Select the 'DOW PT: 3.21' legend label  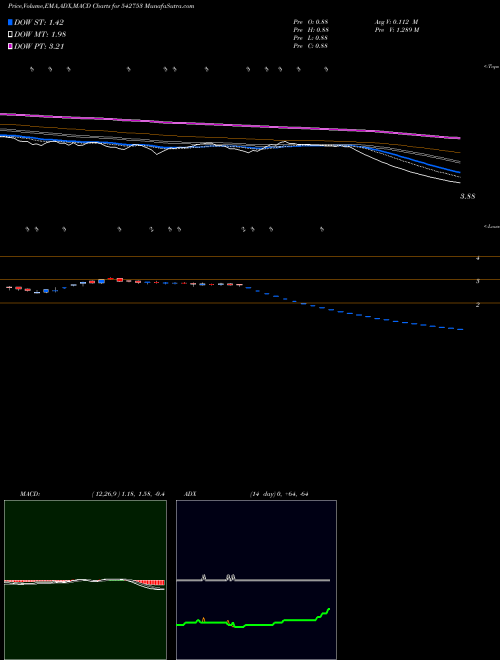tap(39, 47)
